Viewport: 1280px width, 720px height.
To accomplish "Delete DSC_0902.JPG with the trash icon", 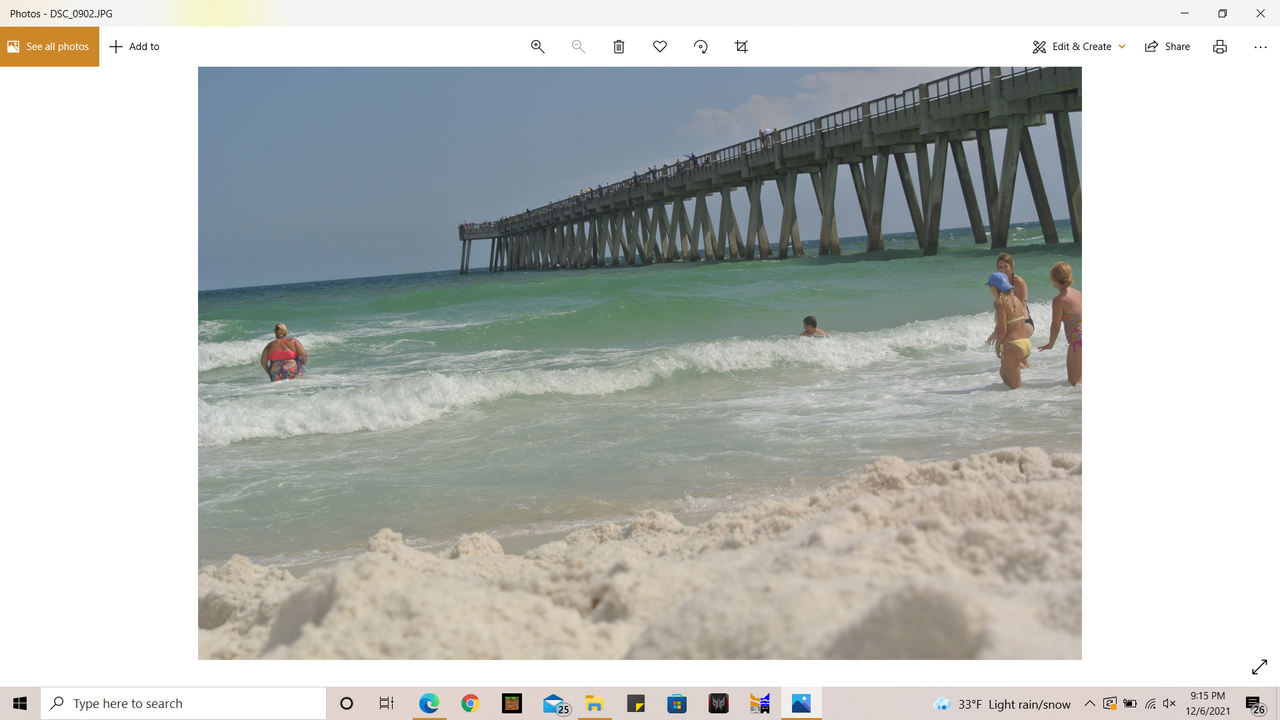I will (x=618, y=46).
